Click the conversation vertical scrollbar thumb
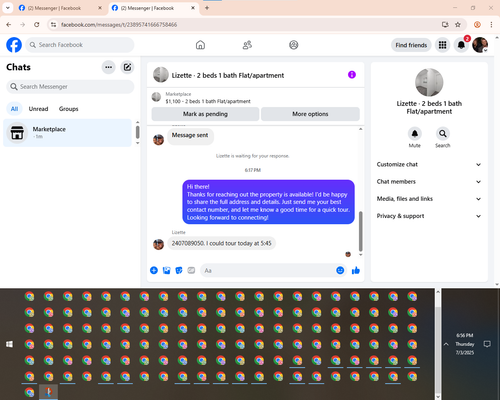 pos(360,231)
